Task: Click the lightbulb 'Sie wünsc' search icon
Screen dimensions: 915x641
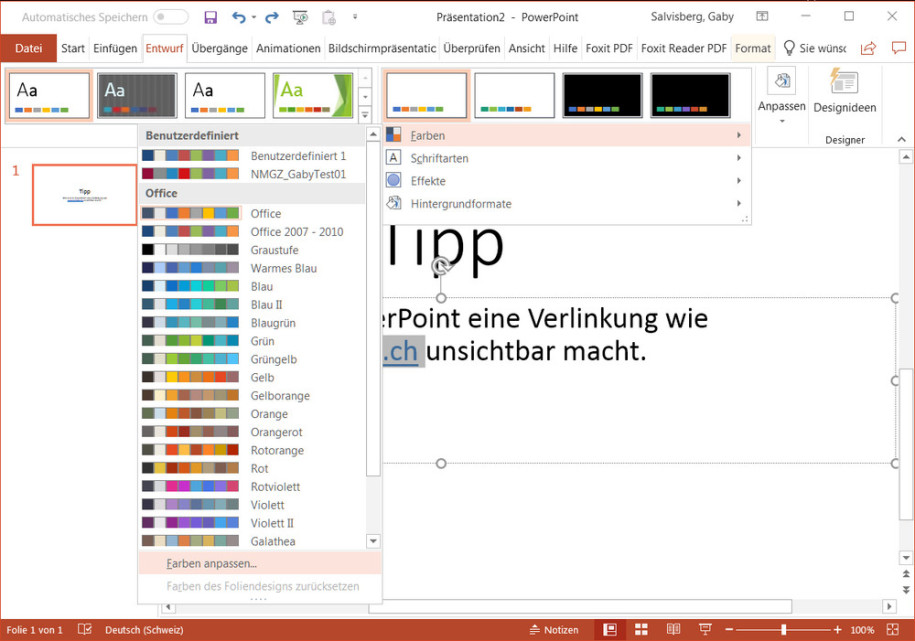Action: (x=789, y=48)
